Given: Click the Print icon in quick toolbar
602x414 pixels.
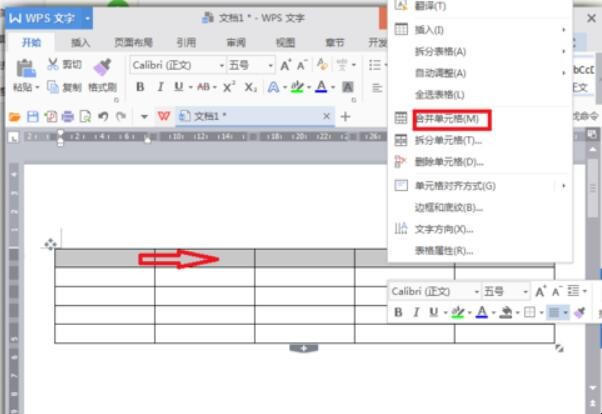Looking at the screenshot, I should coord(68,116).
